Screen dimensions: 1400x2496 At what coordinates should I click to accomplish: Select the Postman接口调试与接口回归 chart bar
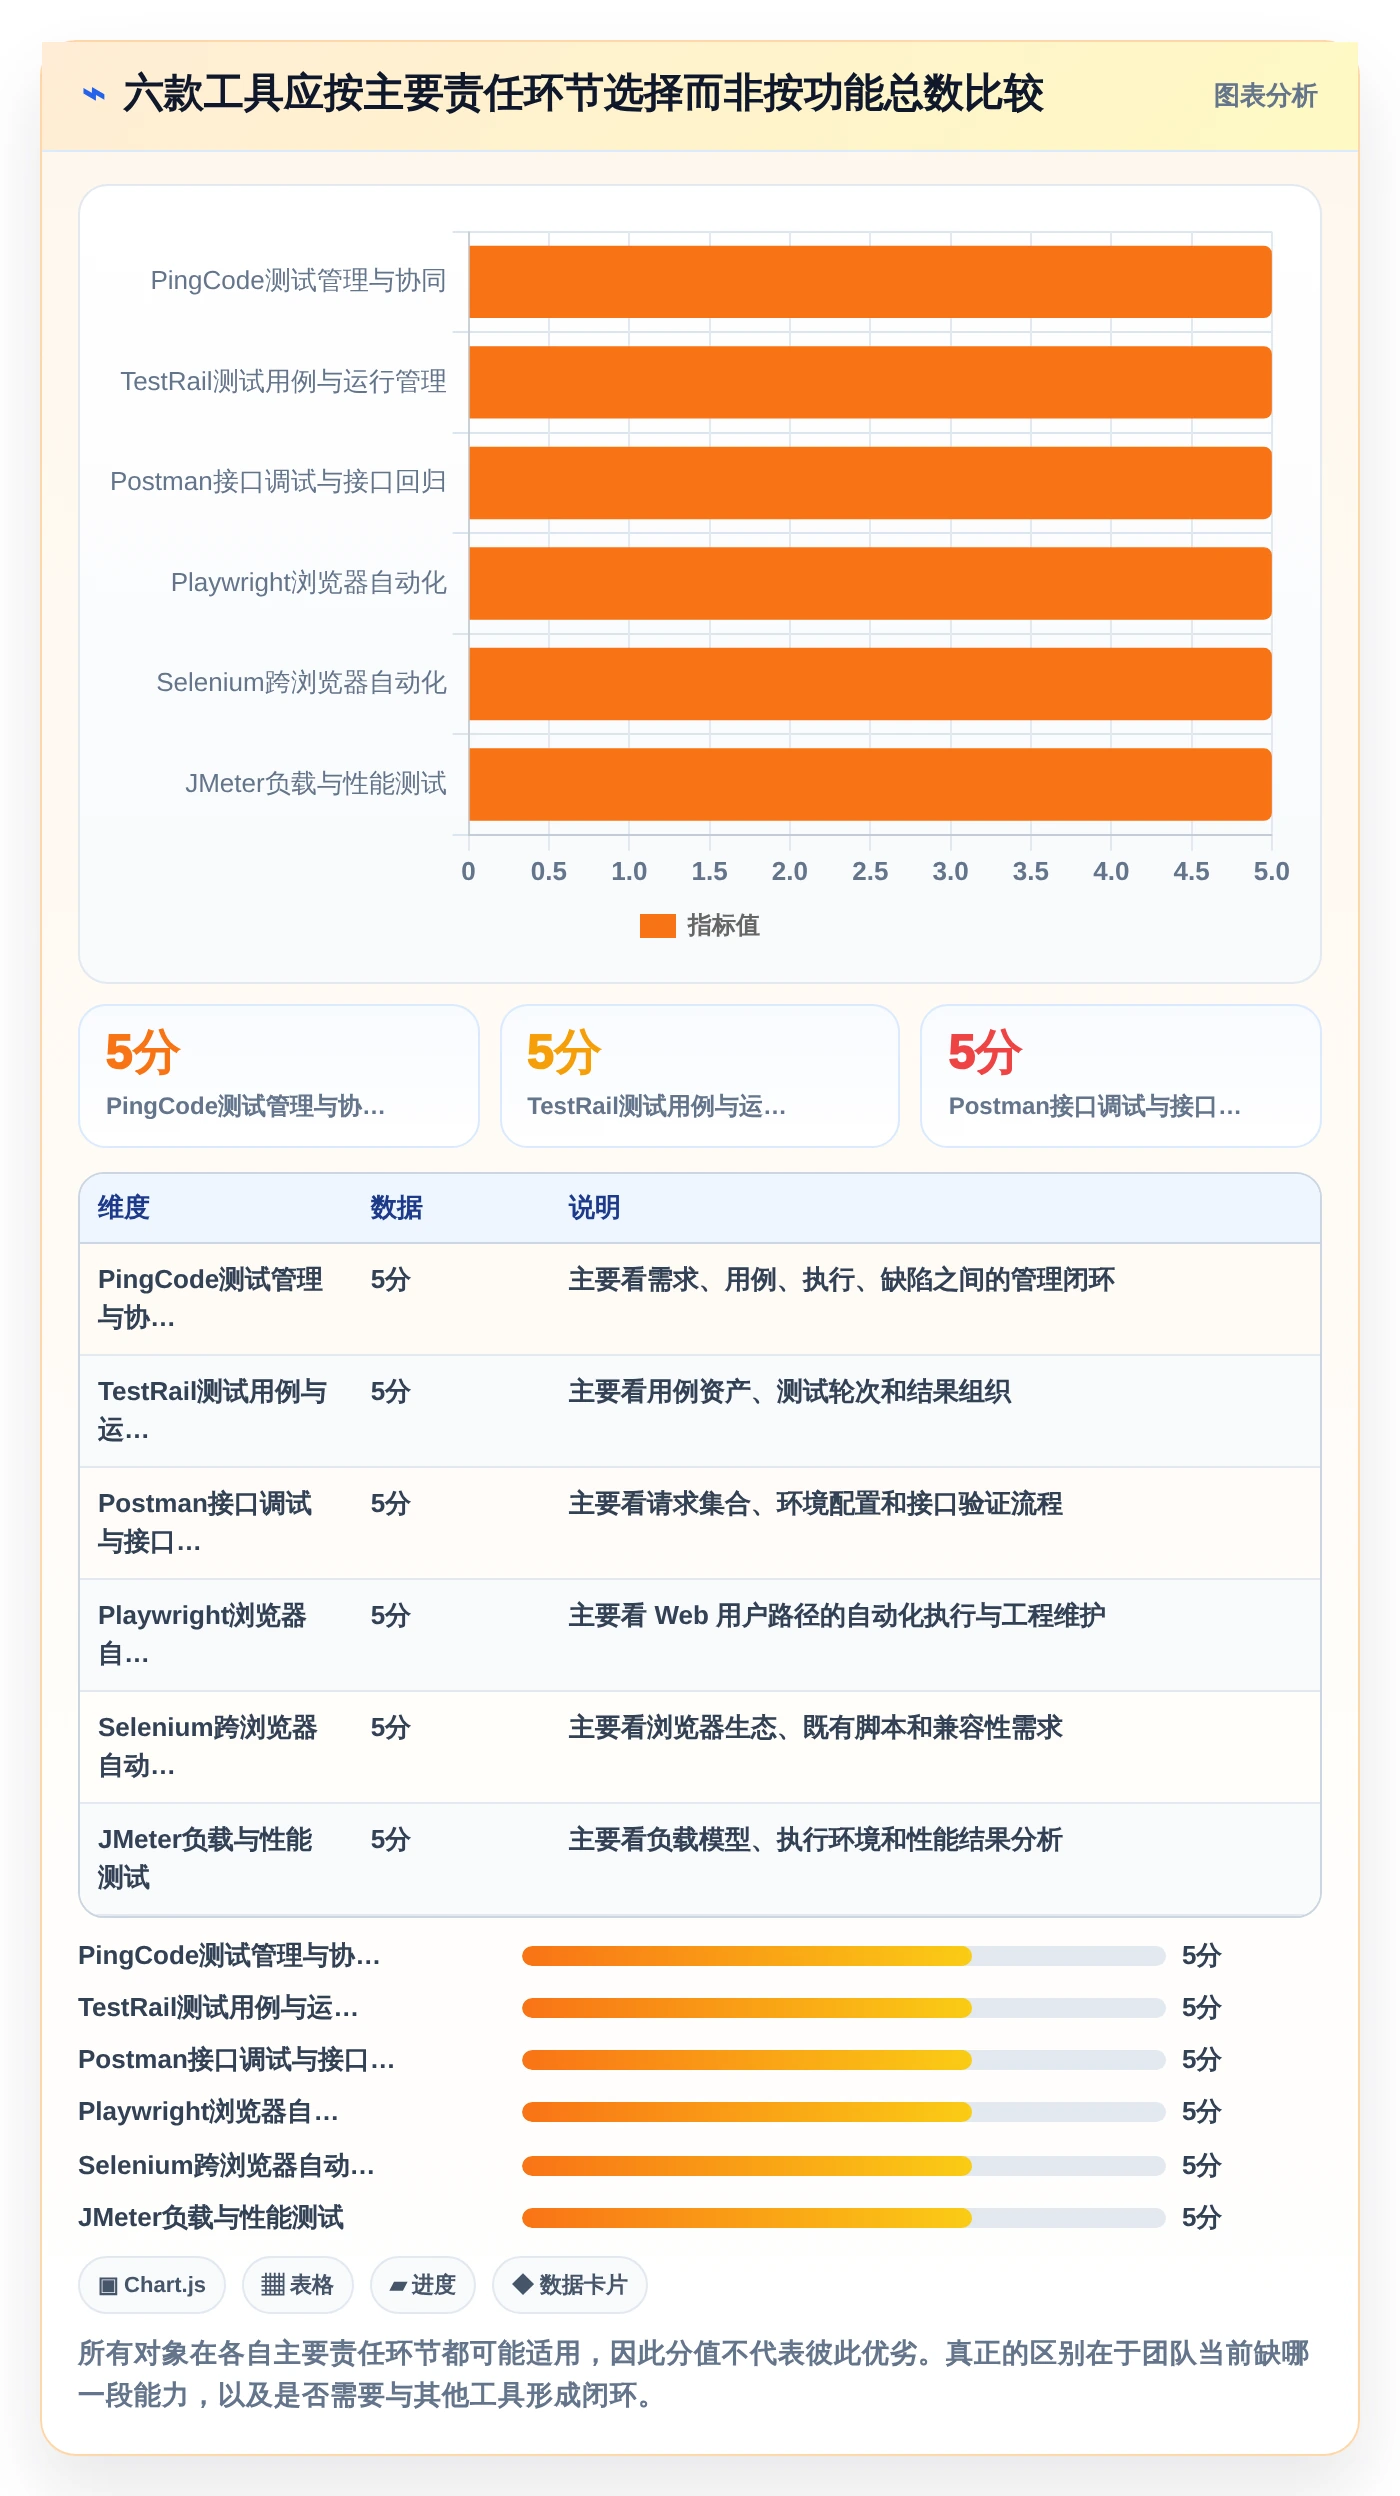coord(870,483)
